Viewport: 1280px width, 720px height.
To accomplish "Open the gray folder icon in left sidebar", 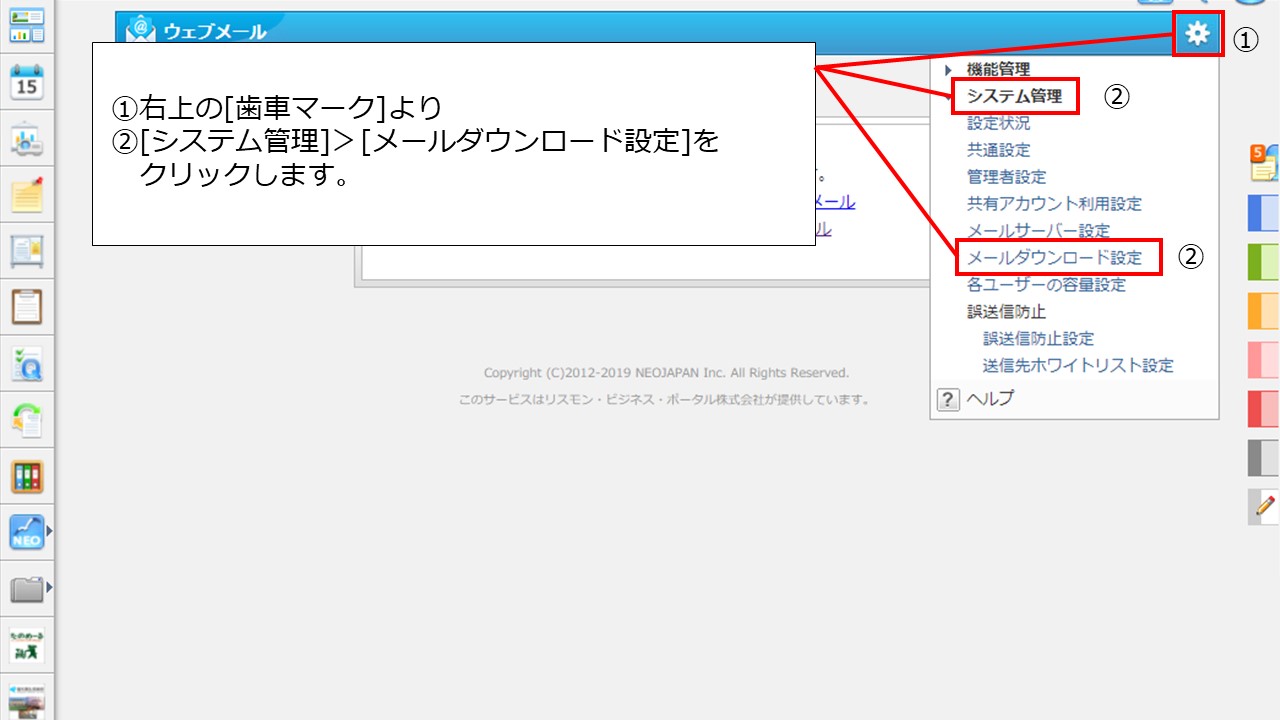I will click(x=27, y=590).
